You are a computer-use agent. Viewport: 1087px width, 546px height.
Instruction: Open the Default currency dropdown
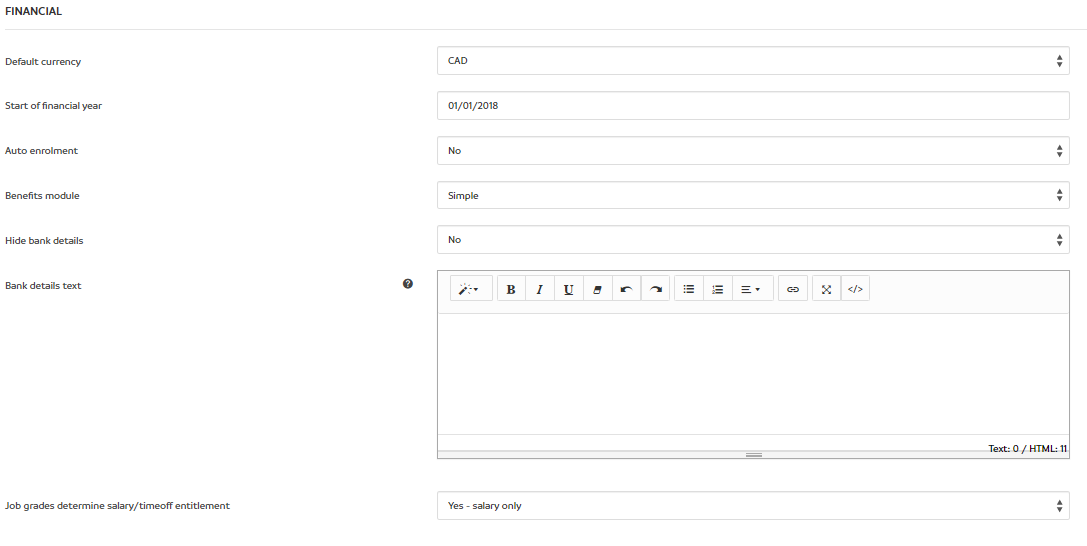click(753, 61)
